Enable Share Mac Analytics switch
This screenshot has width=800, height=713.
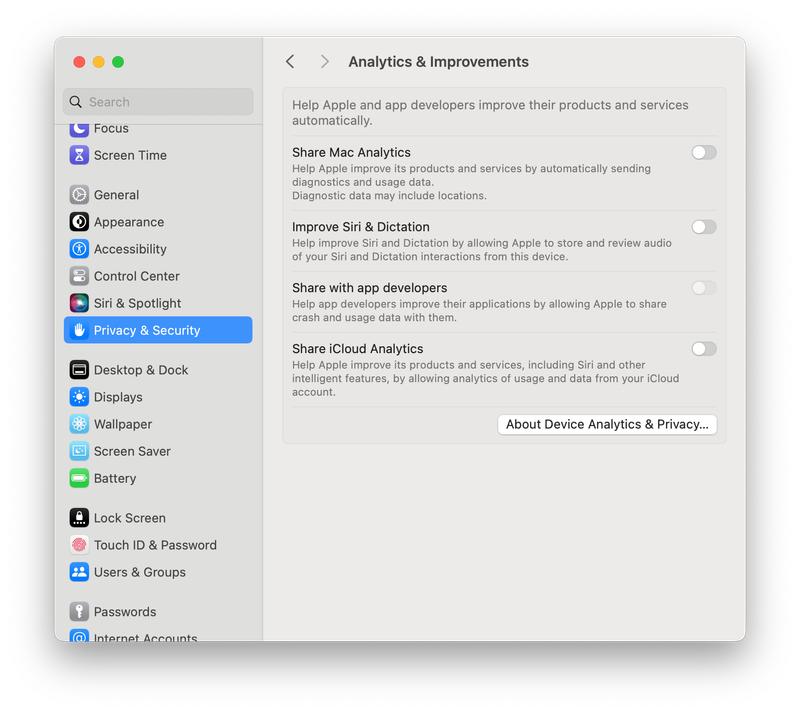pos(704,153)
